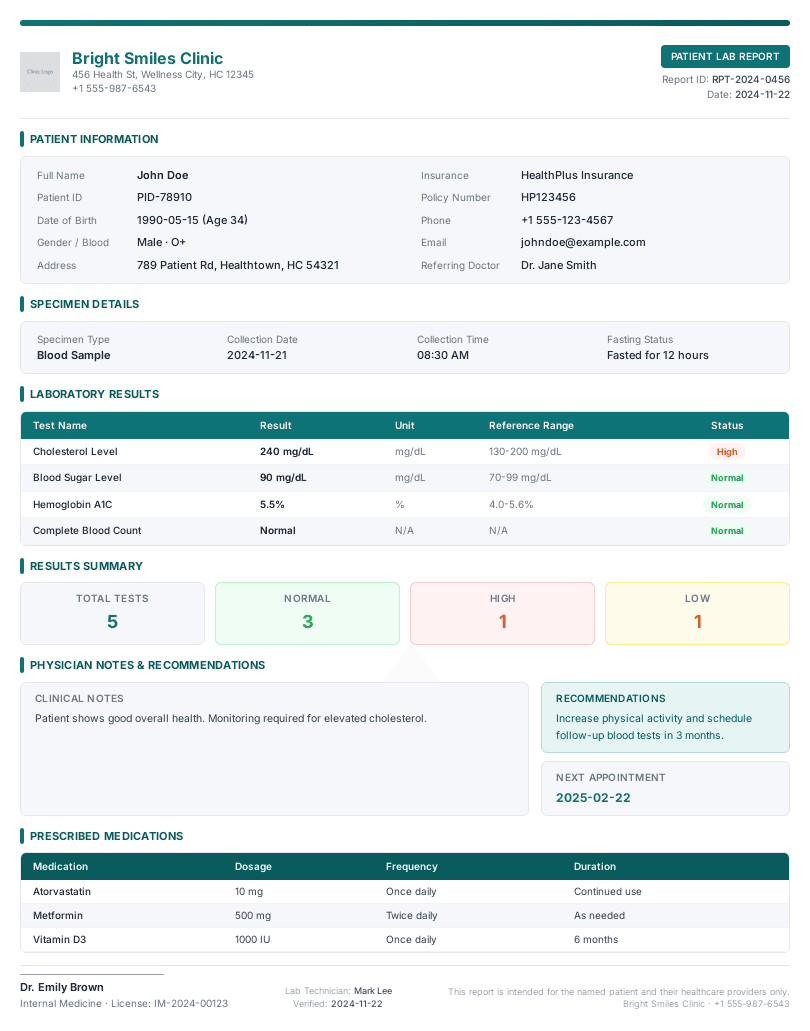The width and height of the screenshot is (810, 1031).
Task: Click the red High summary card
Action: pyautogui.click(x=502, y=613)
